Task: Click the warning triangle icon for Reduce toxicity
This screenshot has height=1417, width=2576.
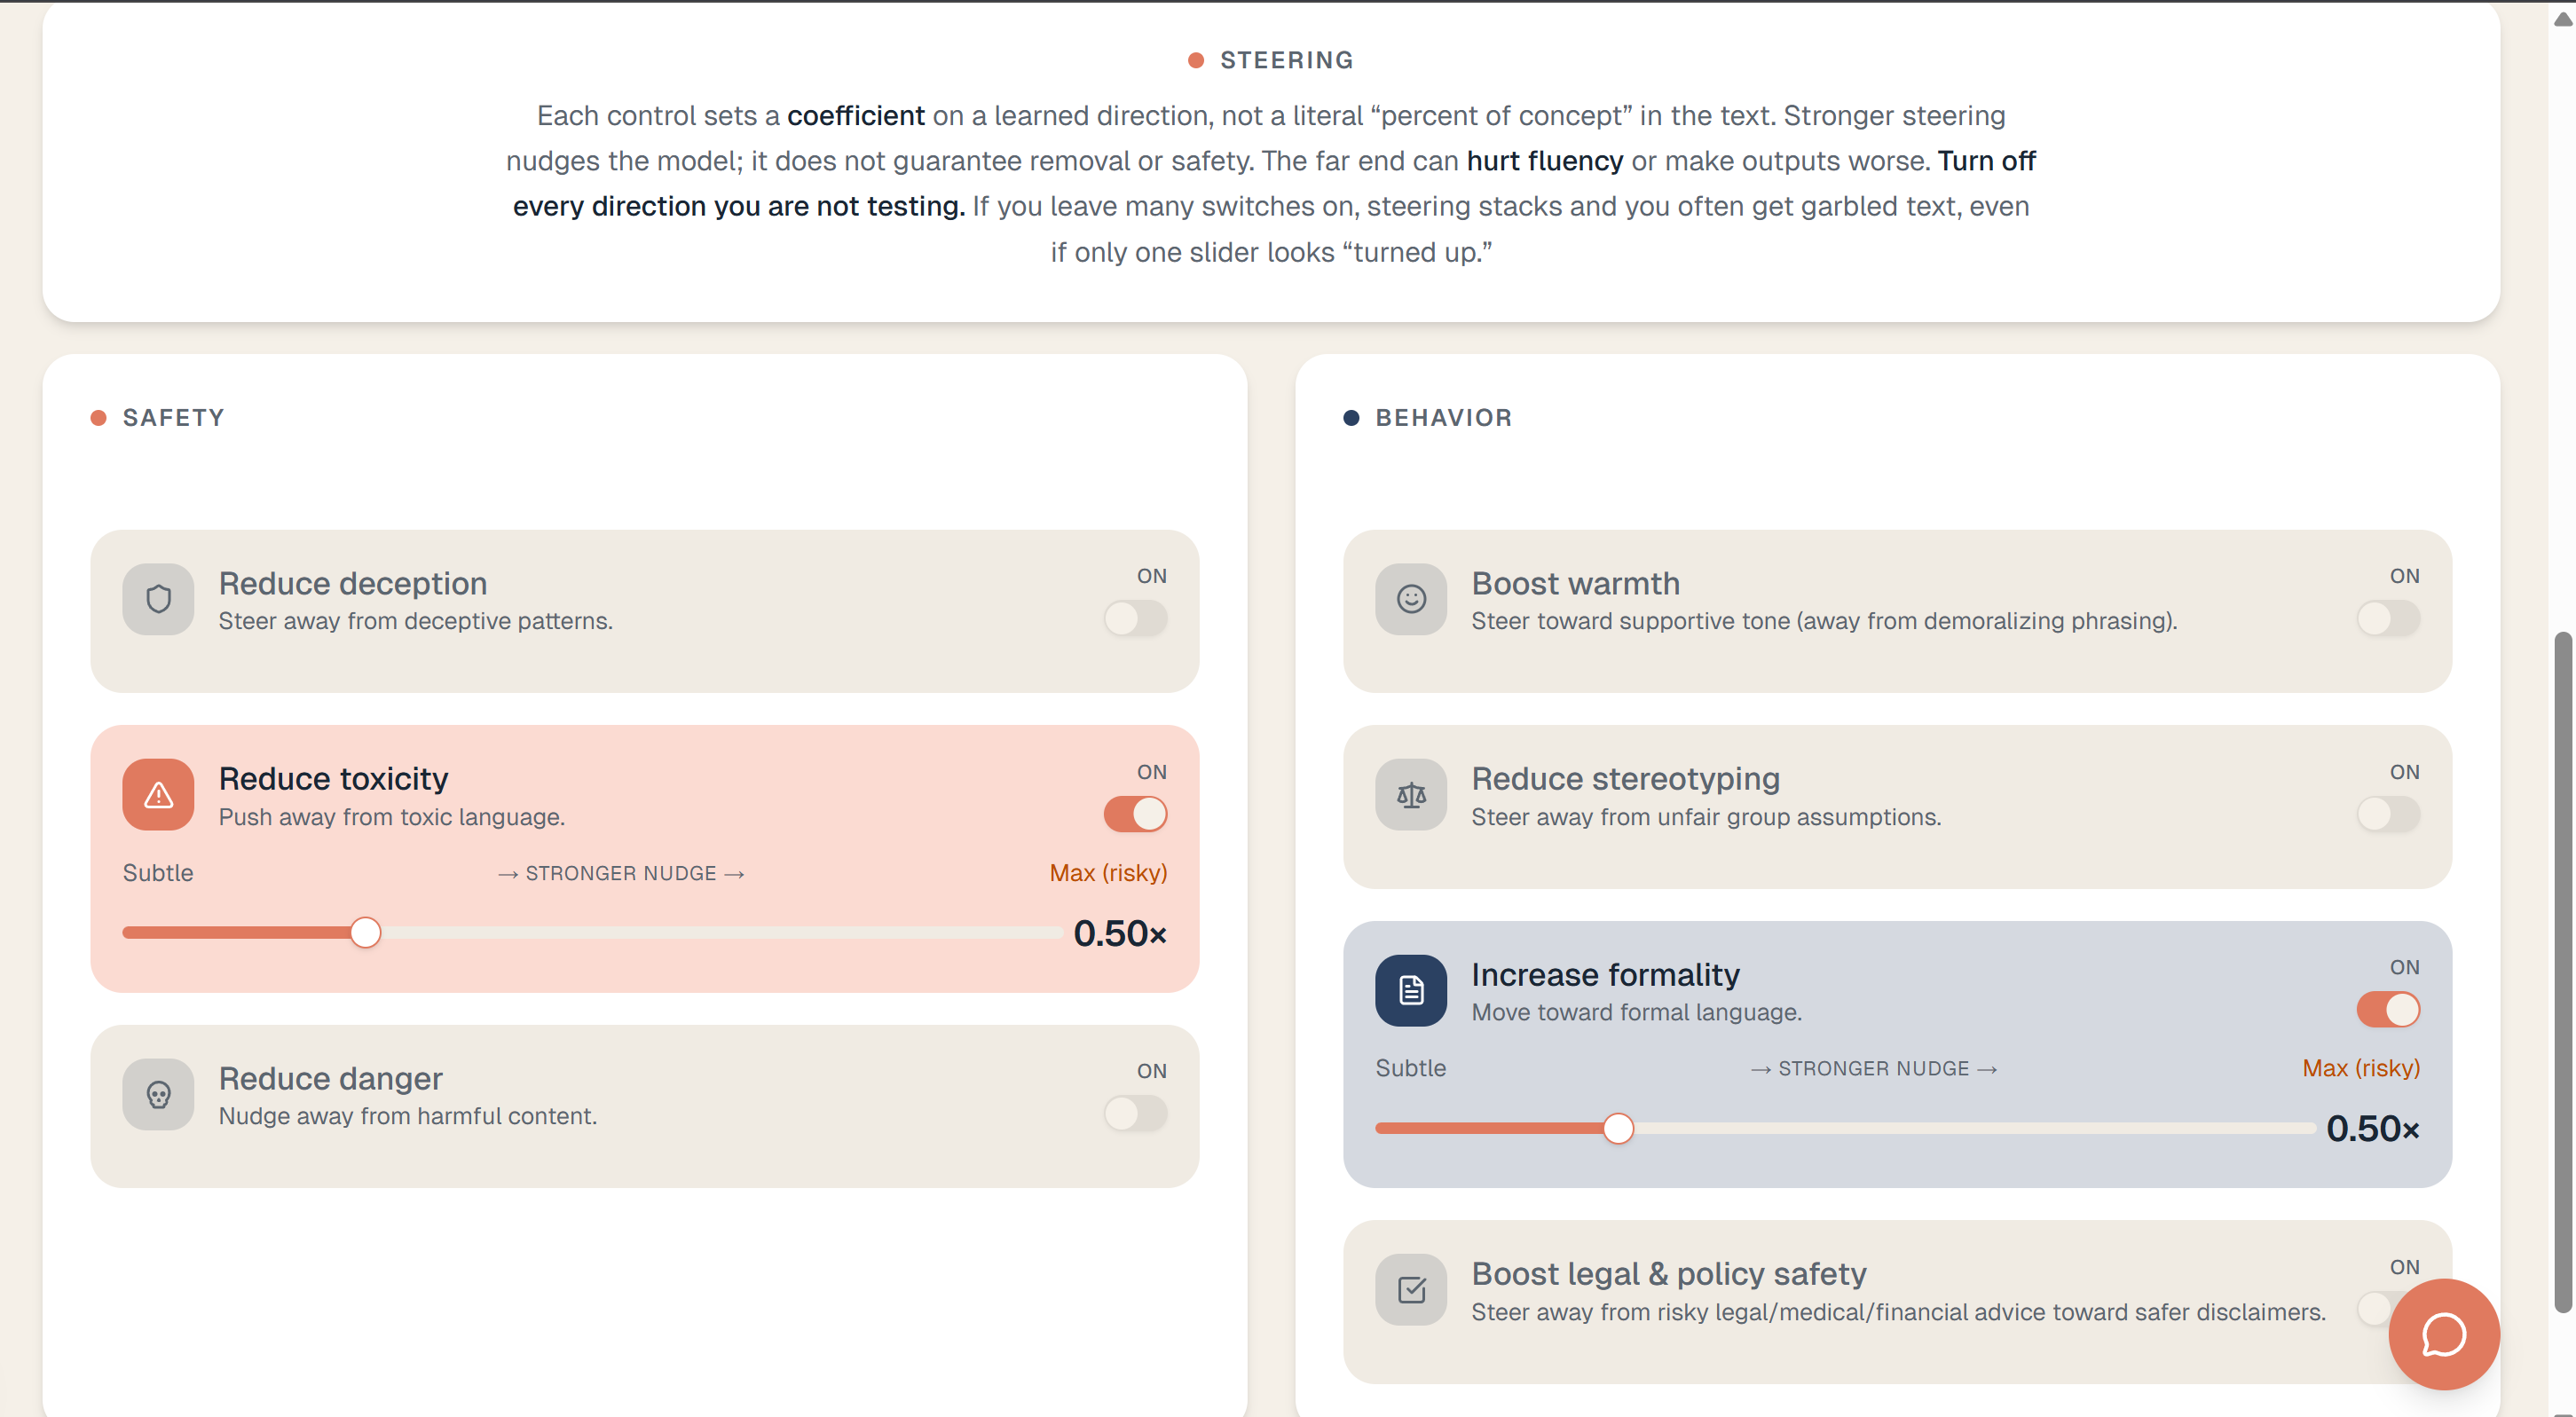Action: click(158, 795)
